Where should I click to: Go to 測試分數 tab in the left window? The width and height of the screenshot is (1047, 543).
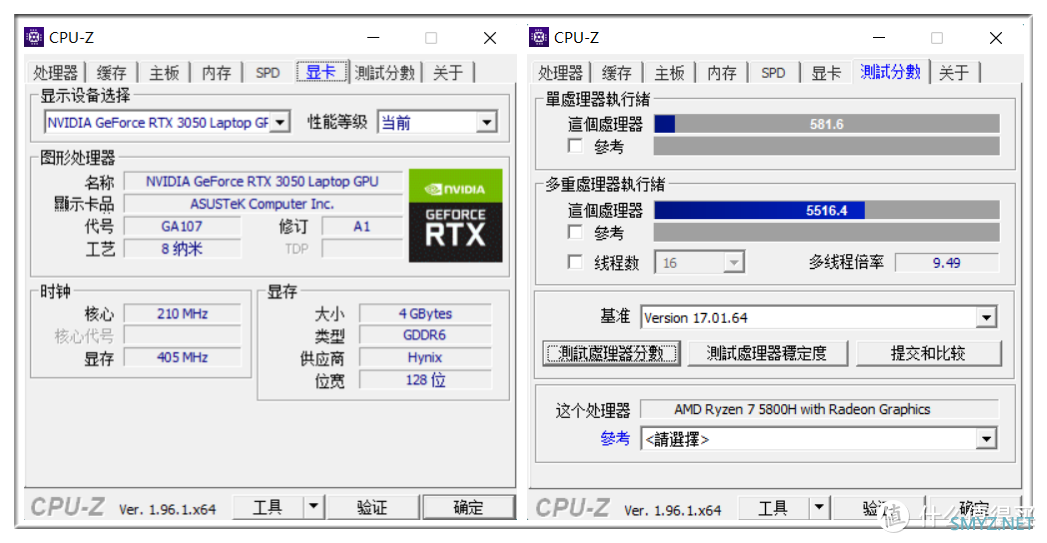pyautogui.click(x=385, y=72)
